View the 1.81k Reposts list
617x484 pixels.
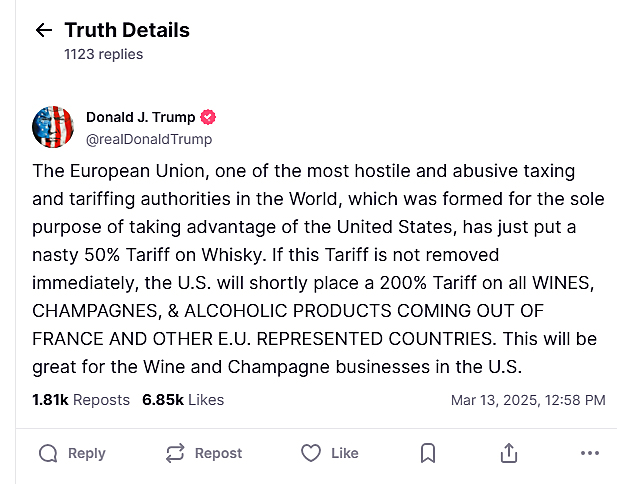[x=81, y=400]
